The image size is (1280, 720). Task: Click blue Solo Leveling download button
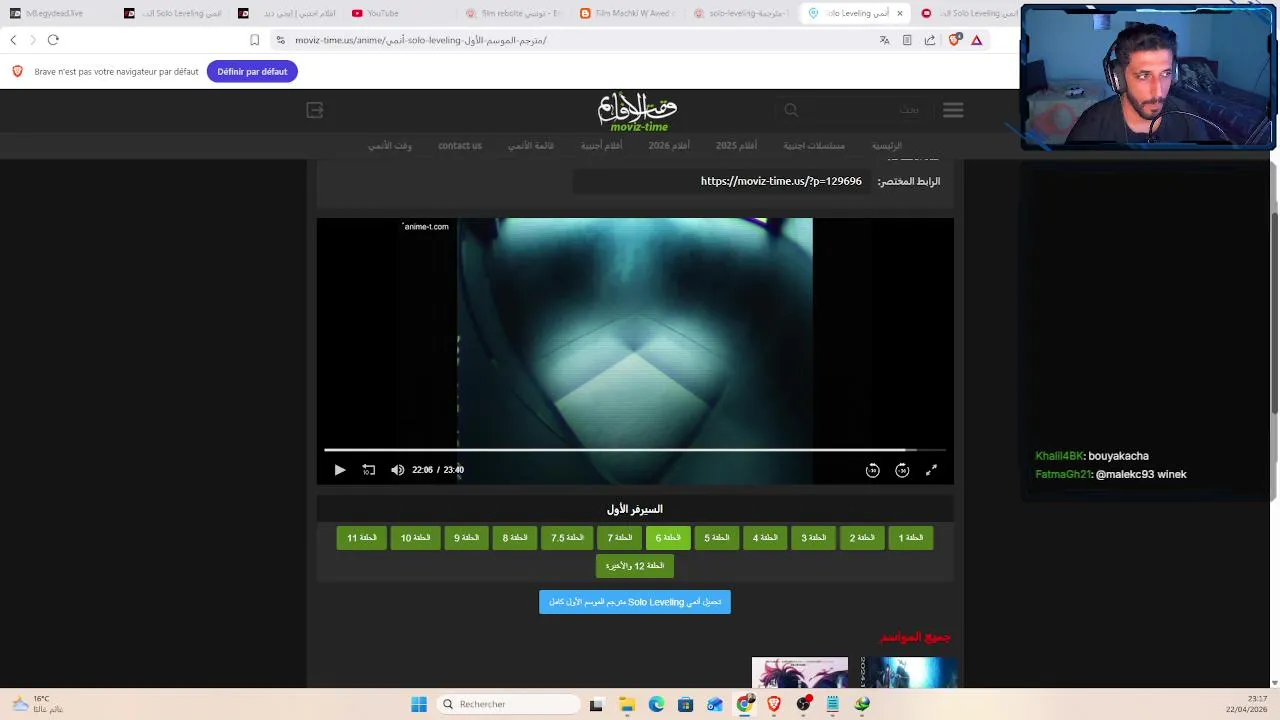[x=635, y=602]
